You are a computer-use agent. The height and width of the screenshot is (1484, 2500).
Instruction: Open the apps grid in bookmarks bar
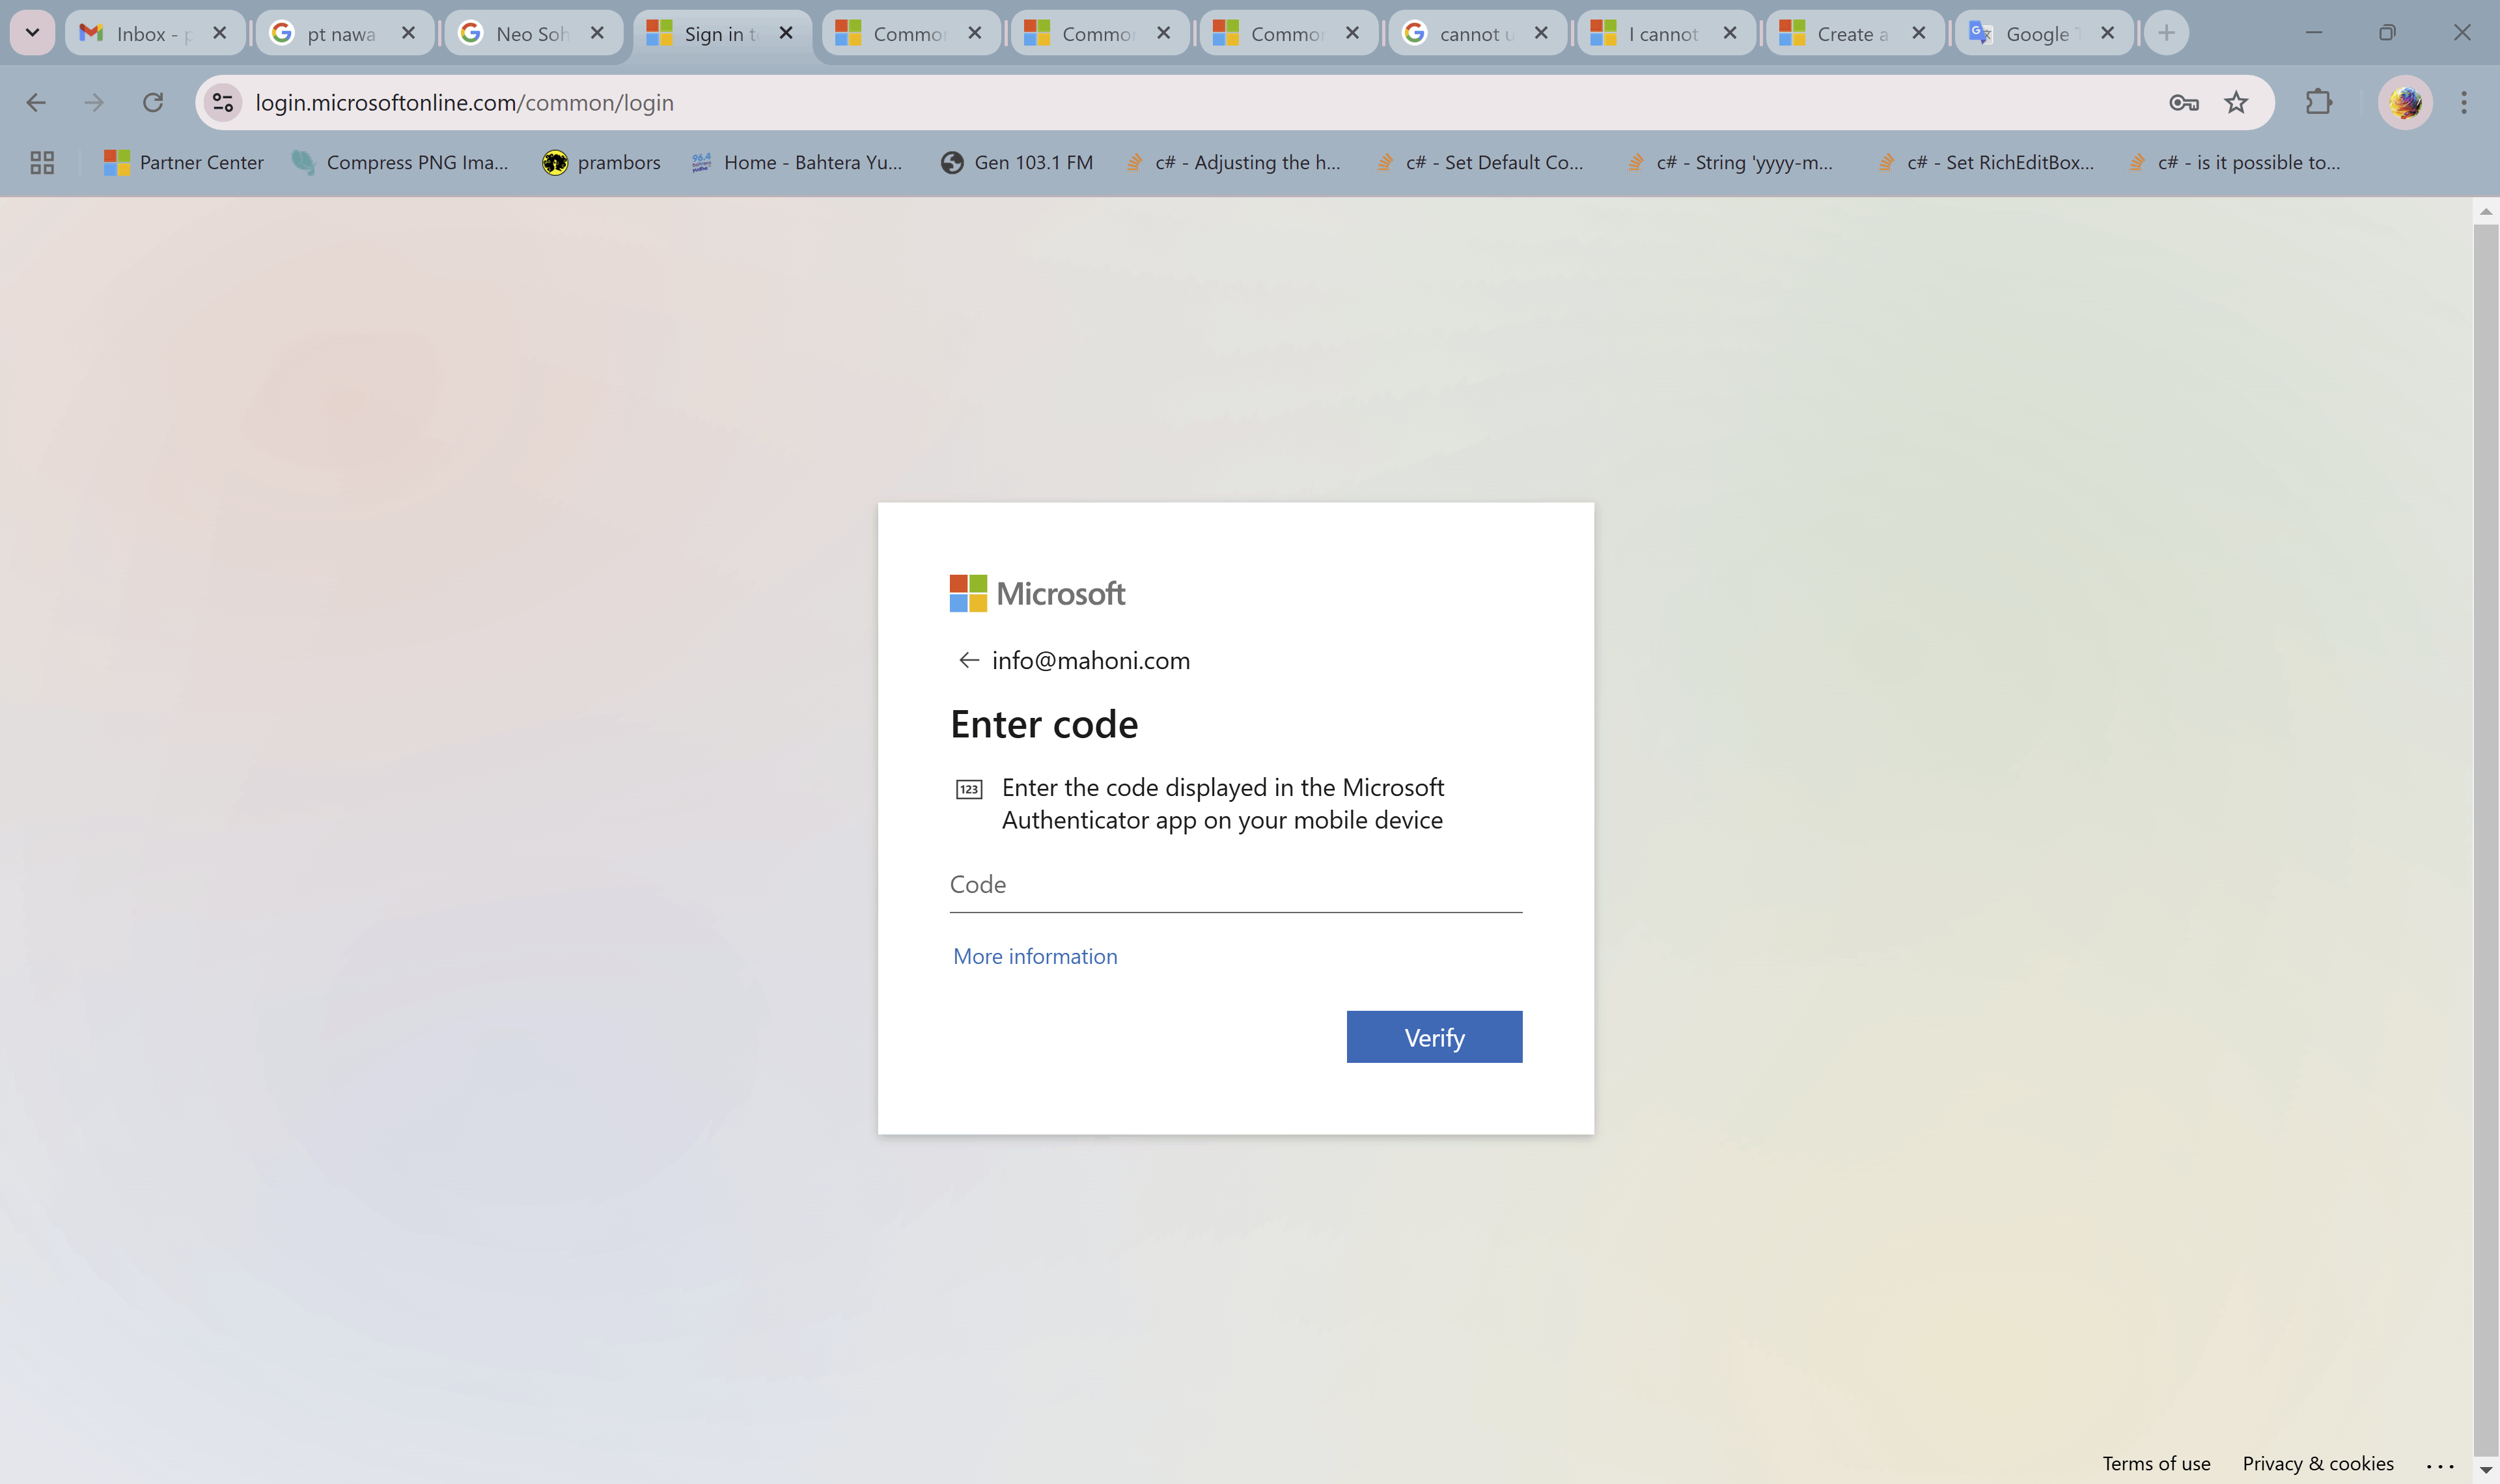(x=42, y=162)
